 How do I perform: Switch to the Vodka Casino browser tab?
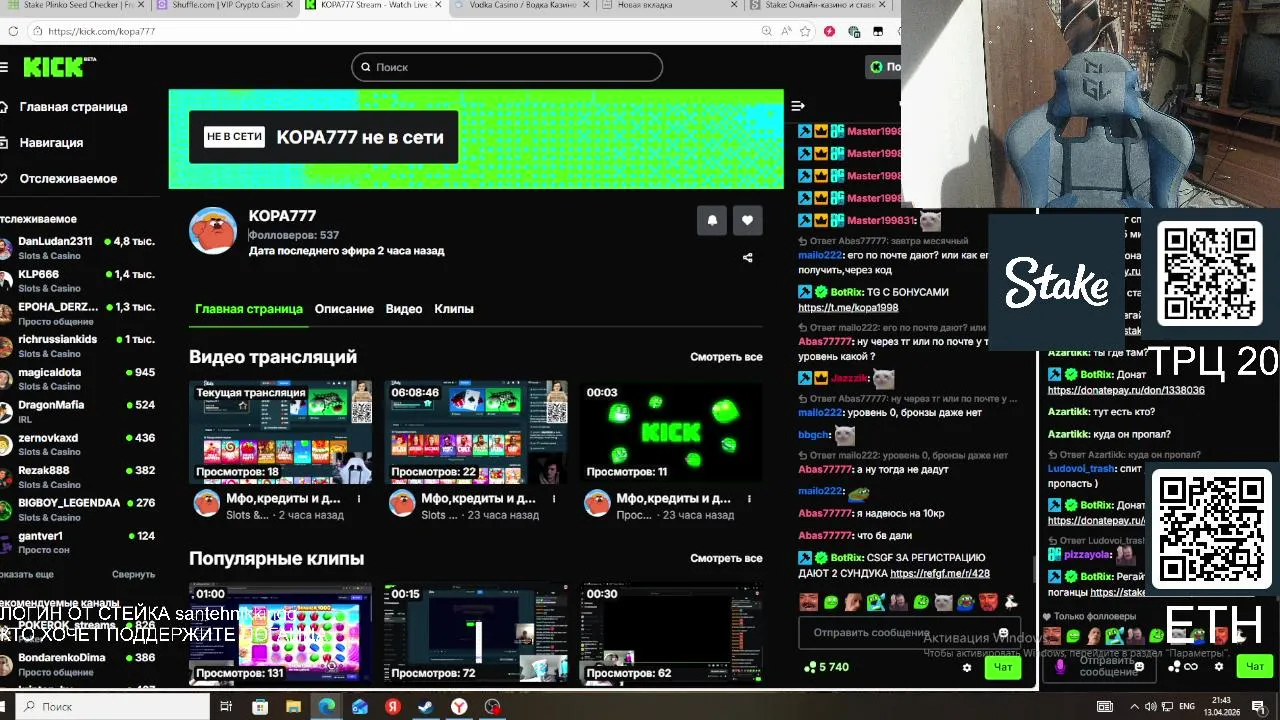pos(522,5)
